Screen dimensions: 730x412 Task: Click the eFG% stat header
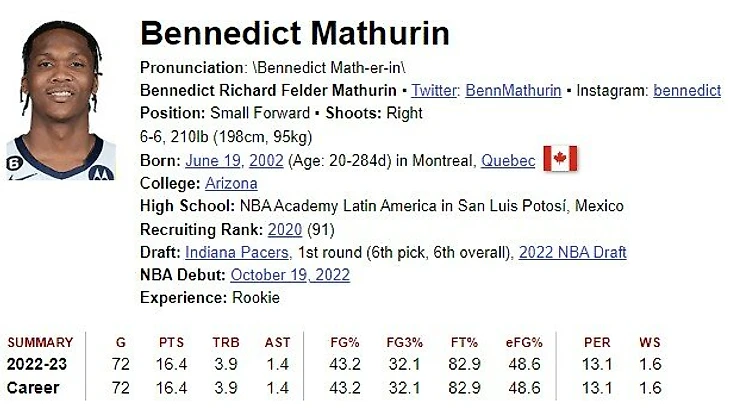coord(524,343)
